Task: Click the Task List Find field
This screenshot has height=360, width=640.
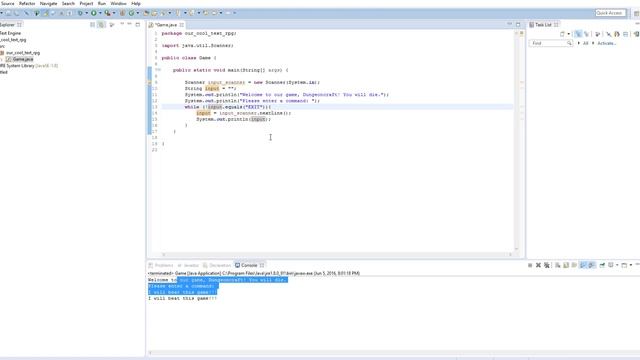Action: 550,43
